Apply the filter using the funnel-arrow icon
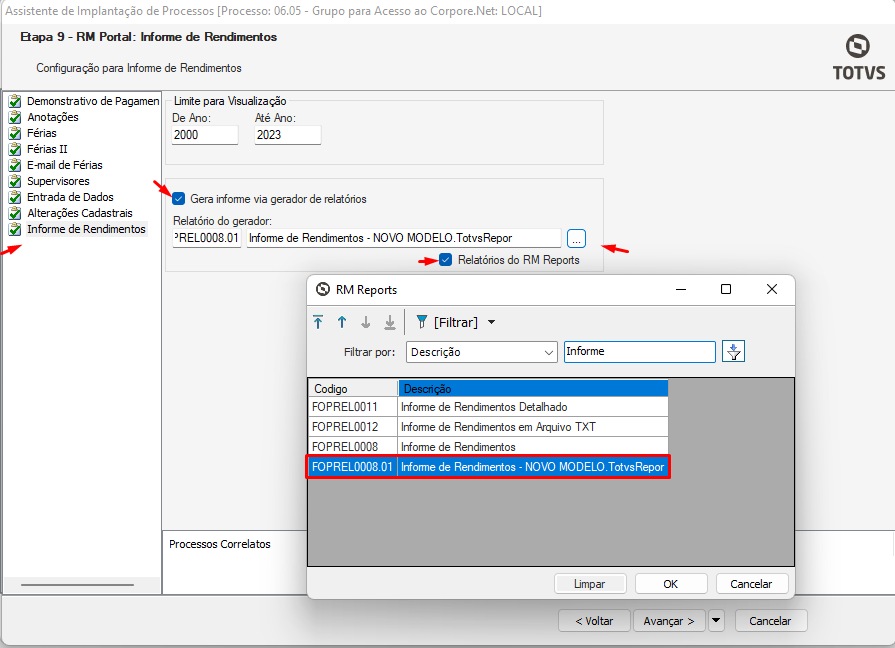Viewport: 895px width, 648px height. click(733, 351)
